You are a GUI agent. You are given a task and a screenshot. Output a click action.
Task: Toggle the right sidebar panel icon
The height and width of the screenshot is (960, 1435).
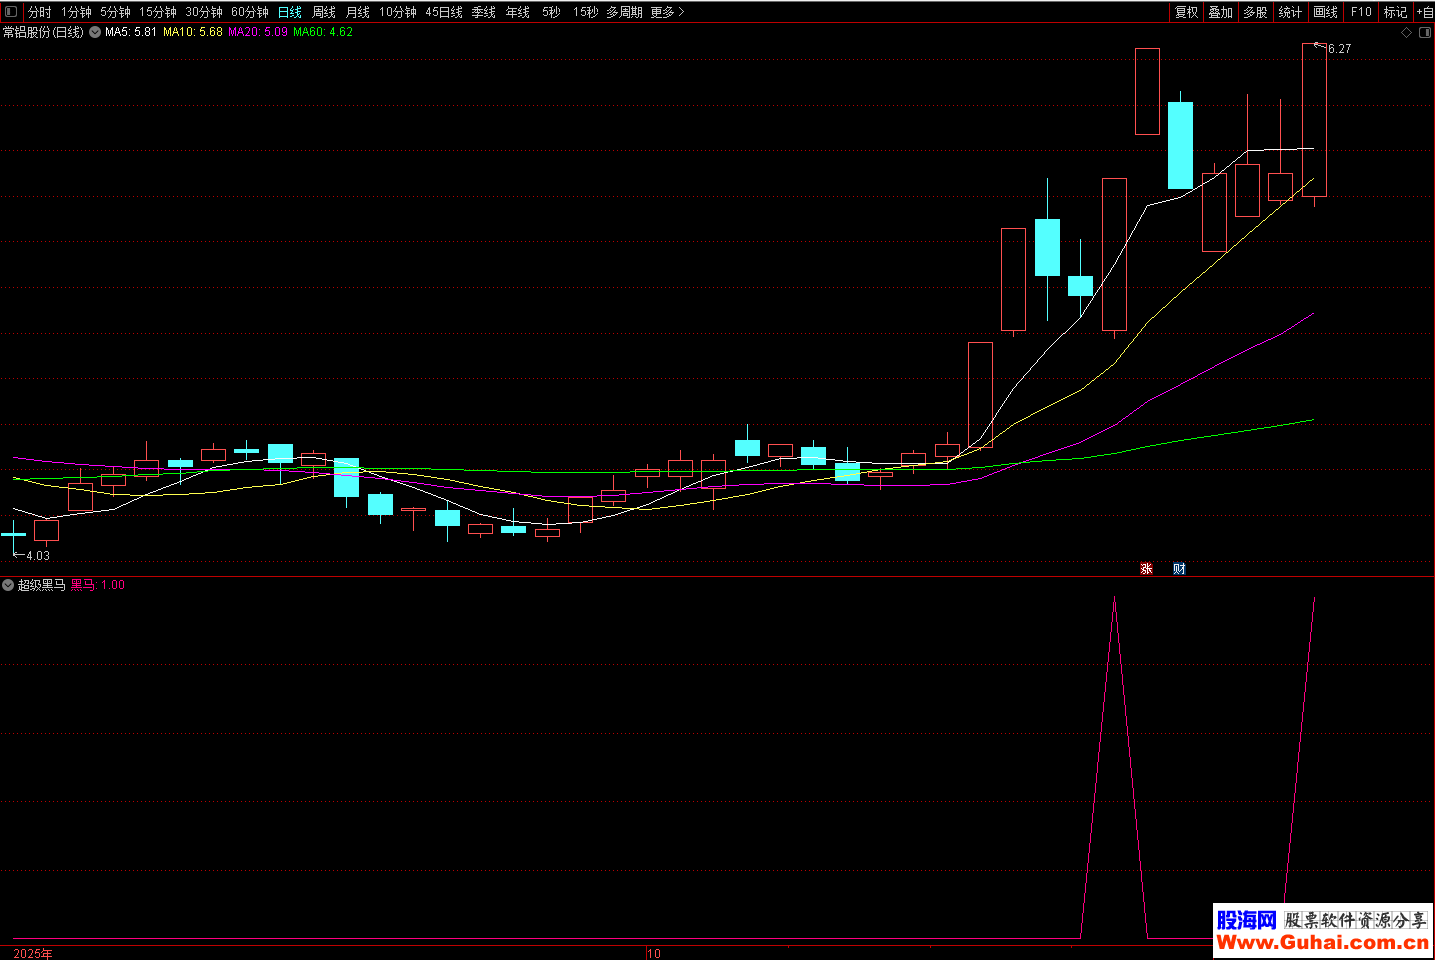pyautogui.click(x=1425, y=33)
